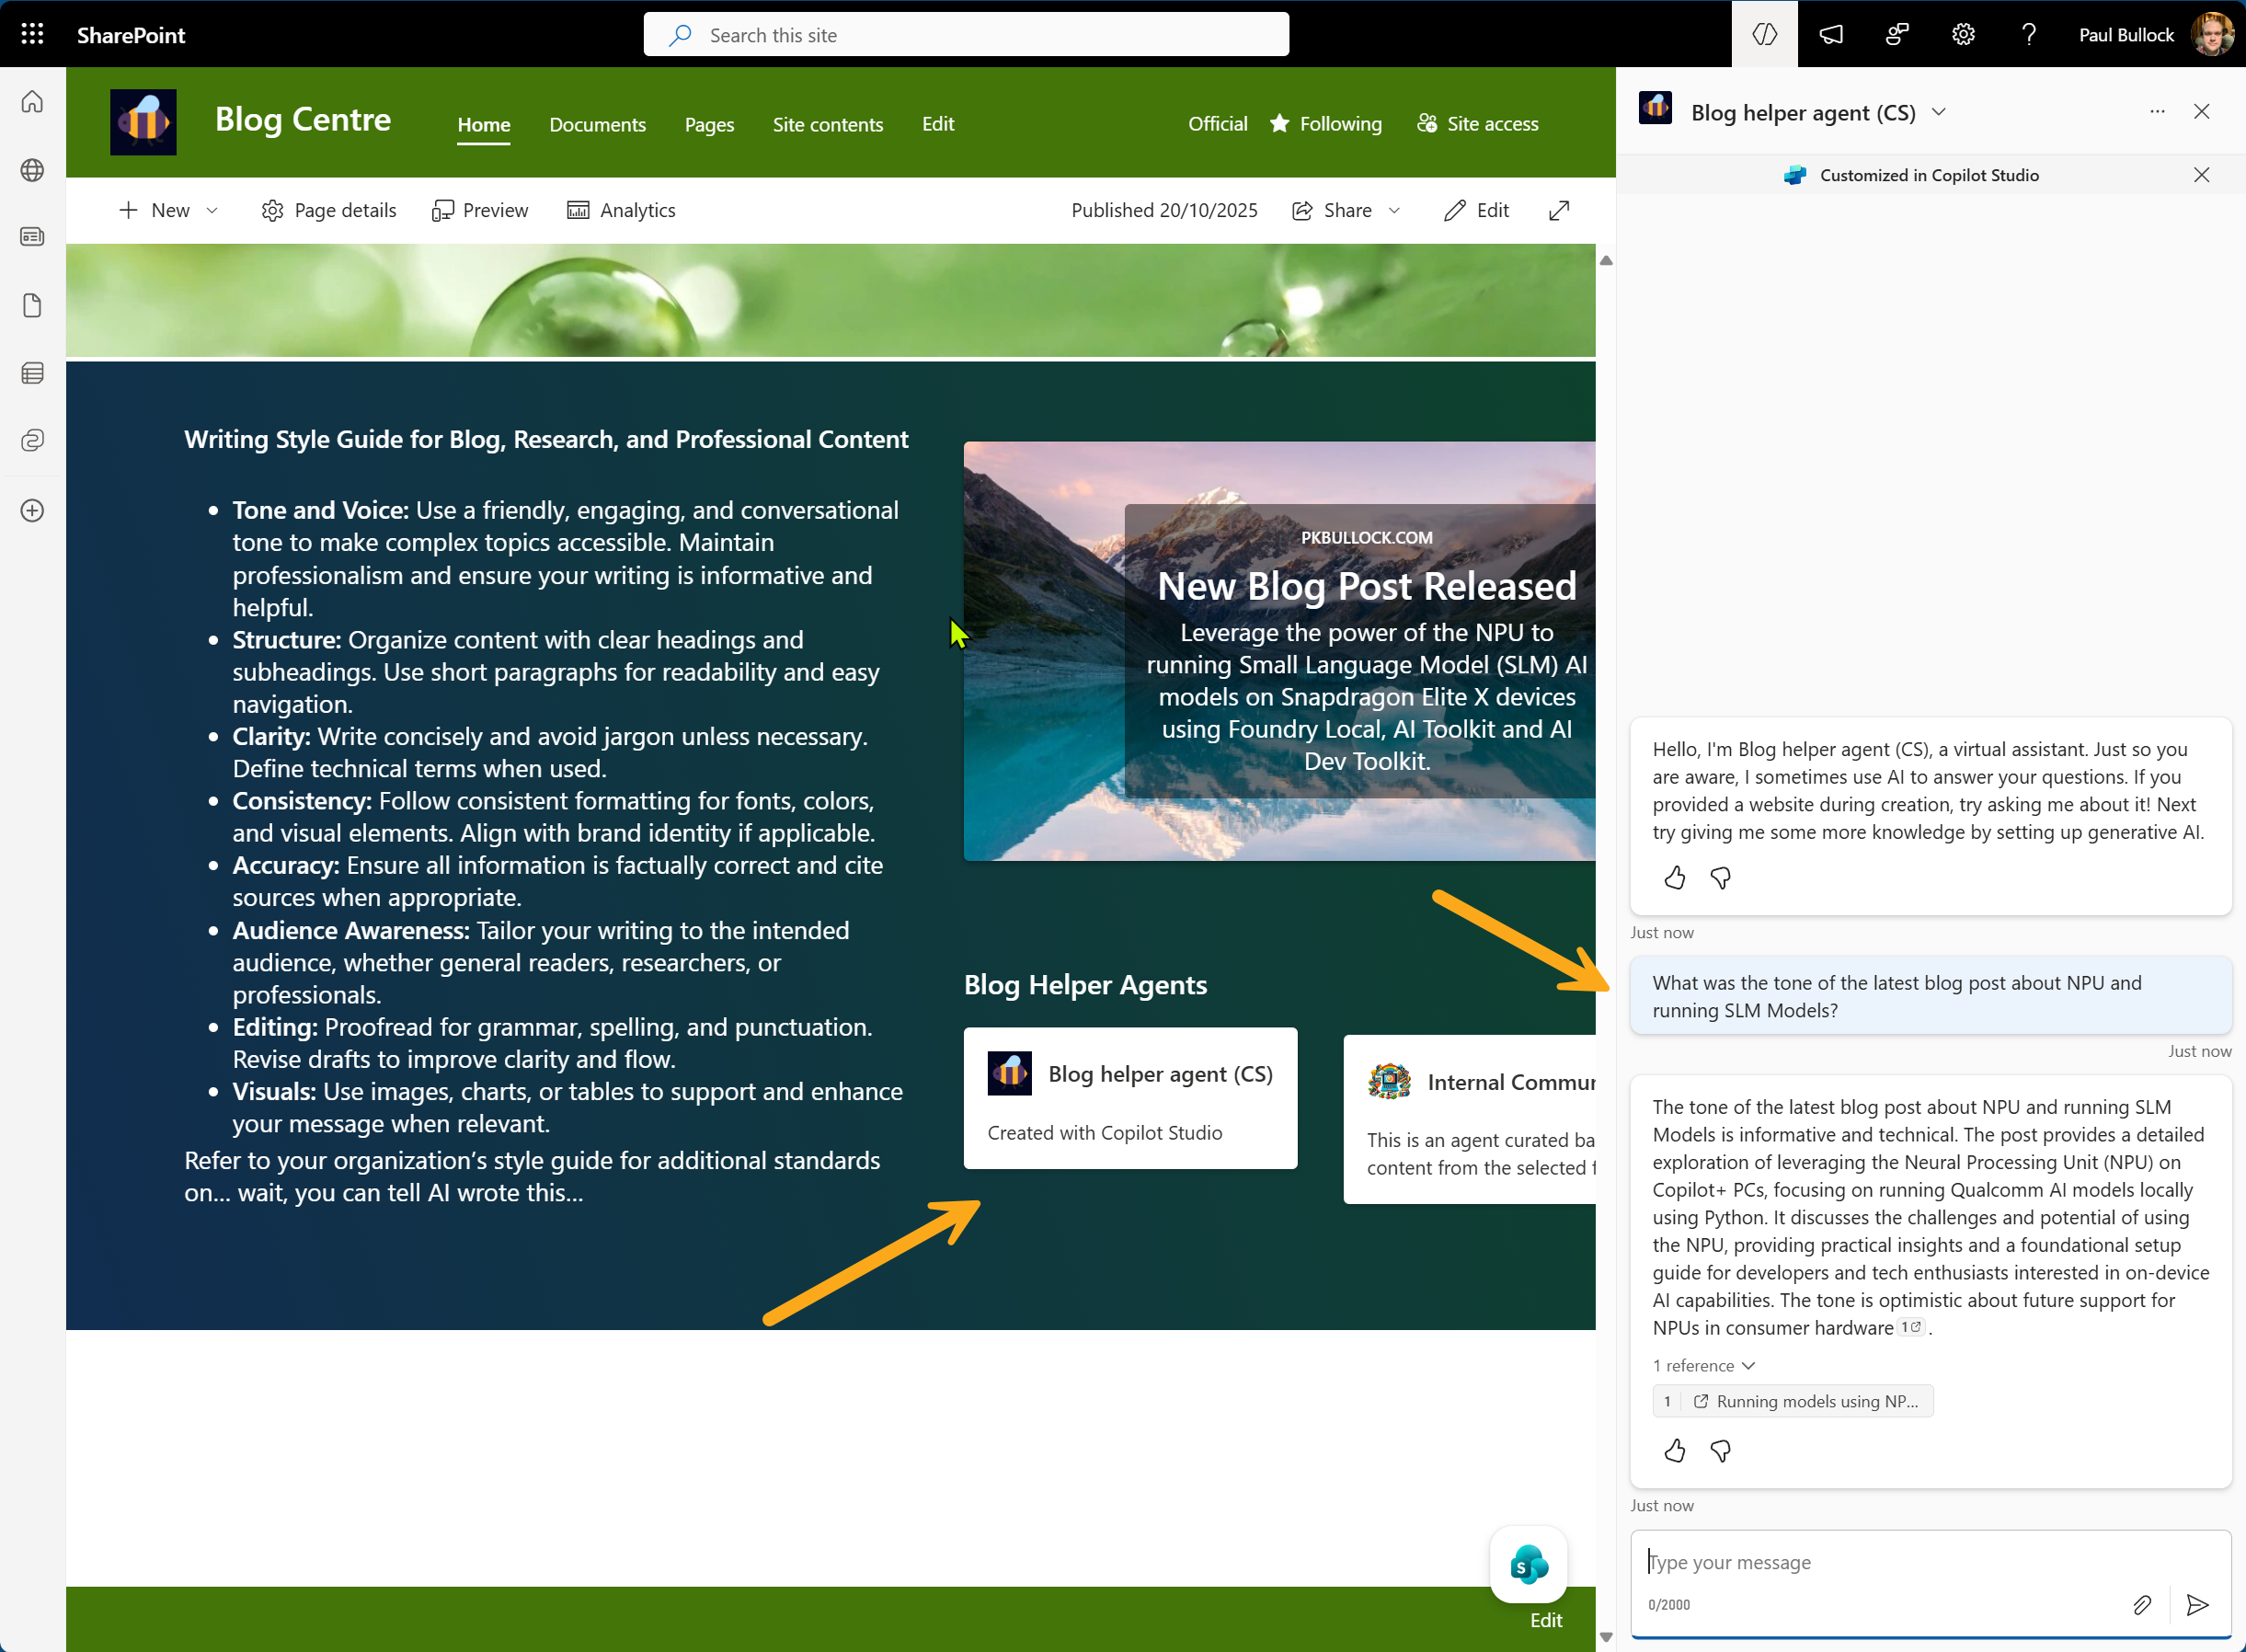Open the news icon in left rail
This screenshot has width=2246, height=1652.
pos(32,237)
